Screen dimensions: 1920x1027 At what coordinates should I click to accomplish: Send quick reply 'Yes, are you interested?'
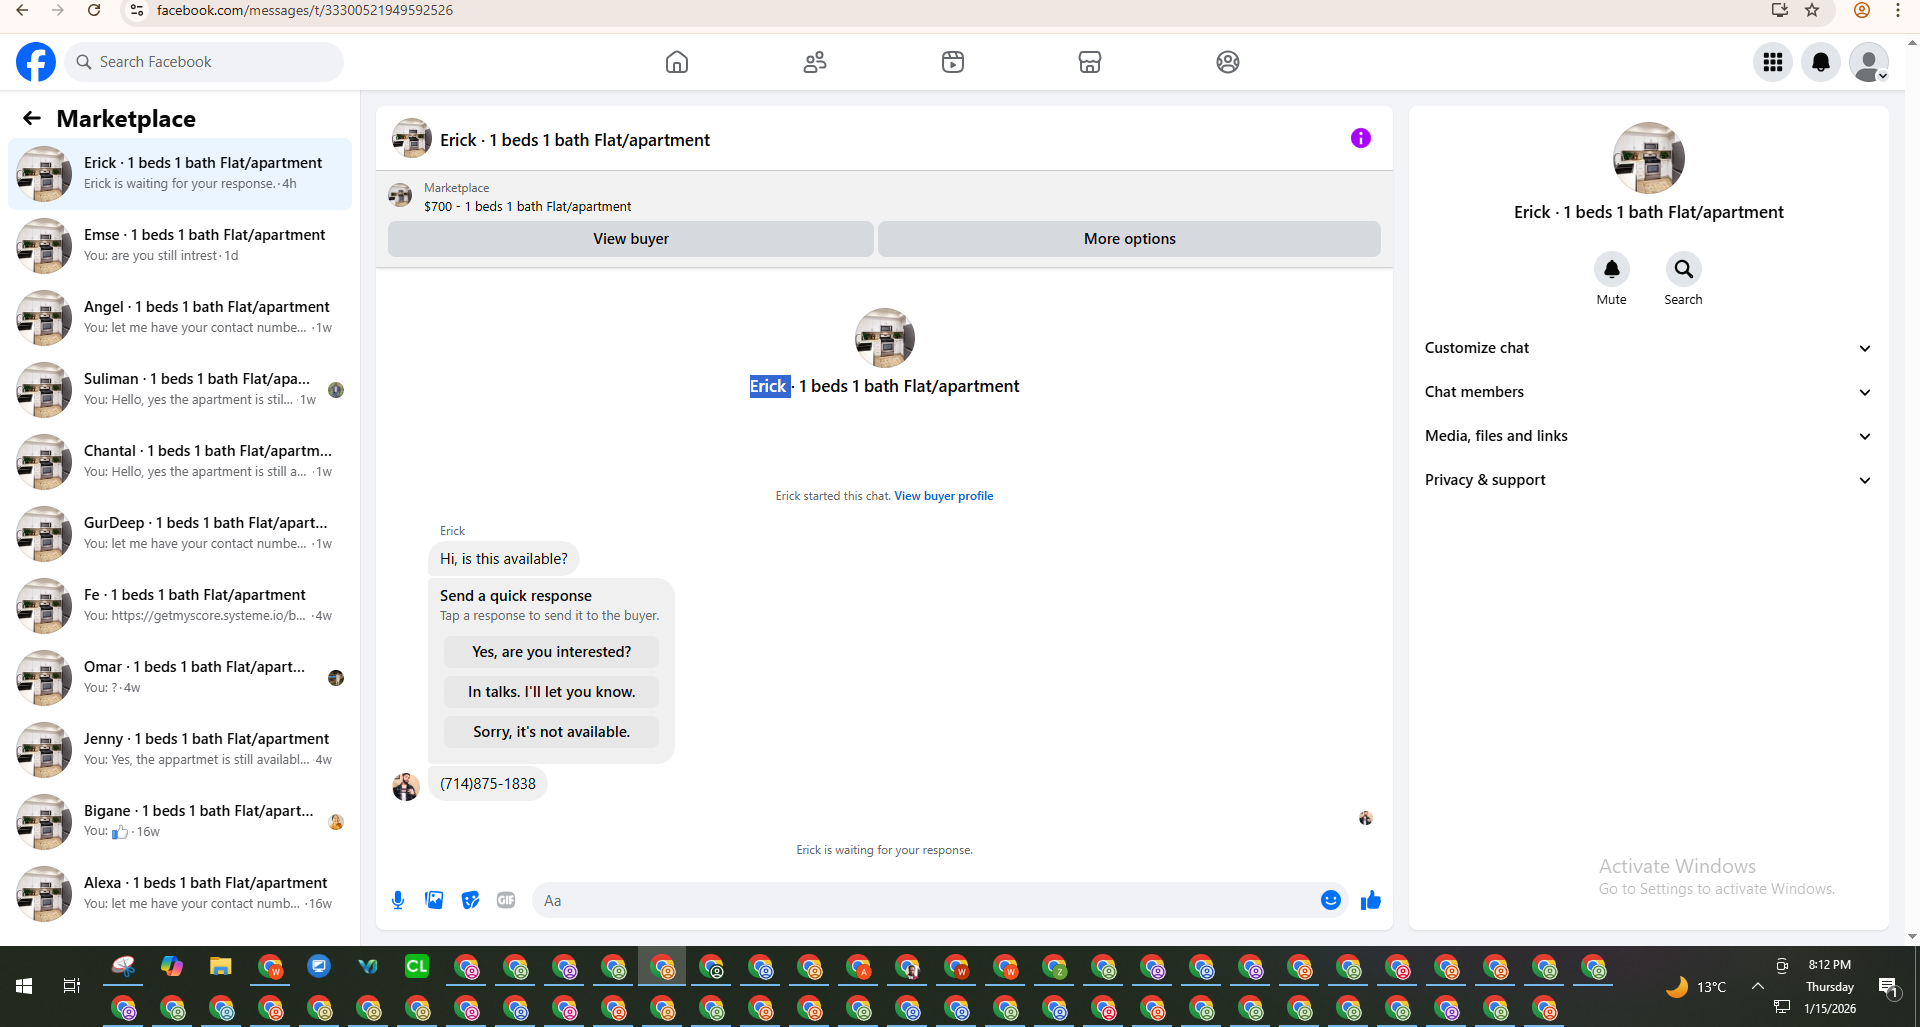pyautogui.click(x=551, y=652)
